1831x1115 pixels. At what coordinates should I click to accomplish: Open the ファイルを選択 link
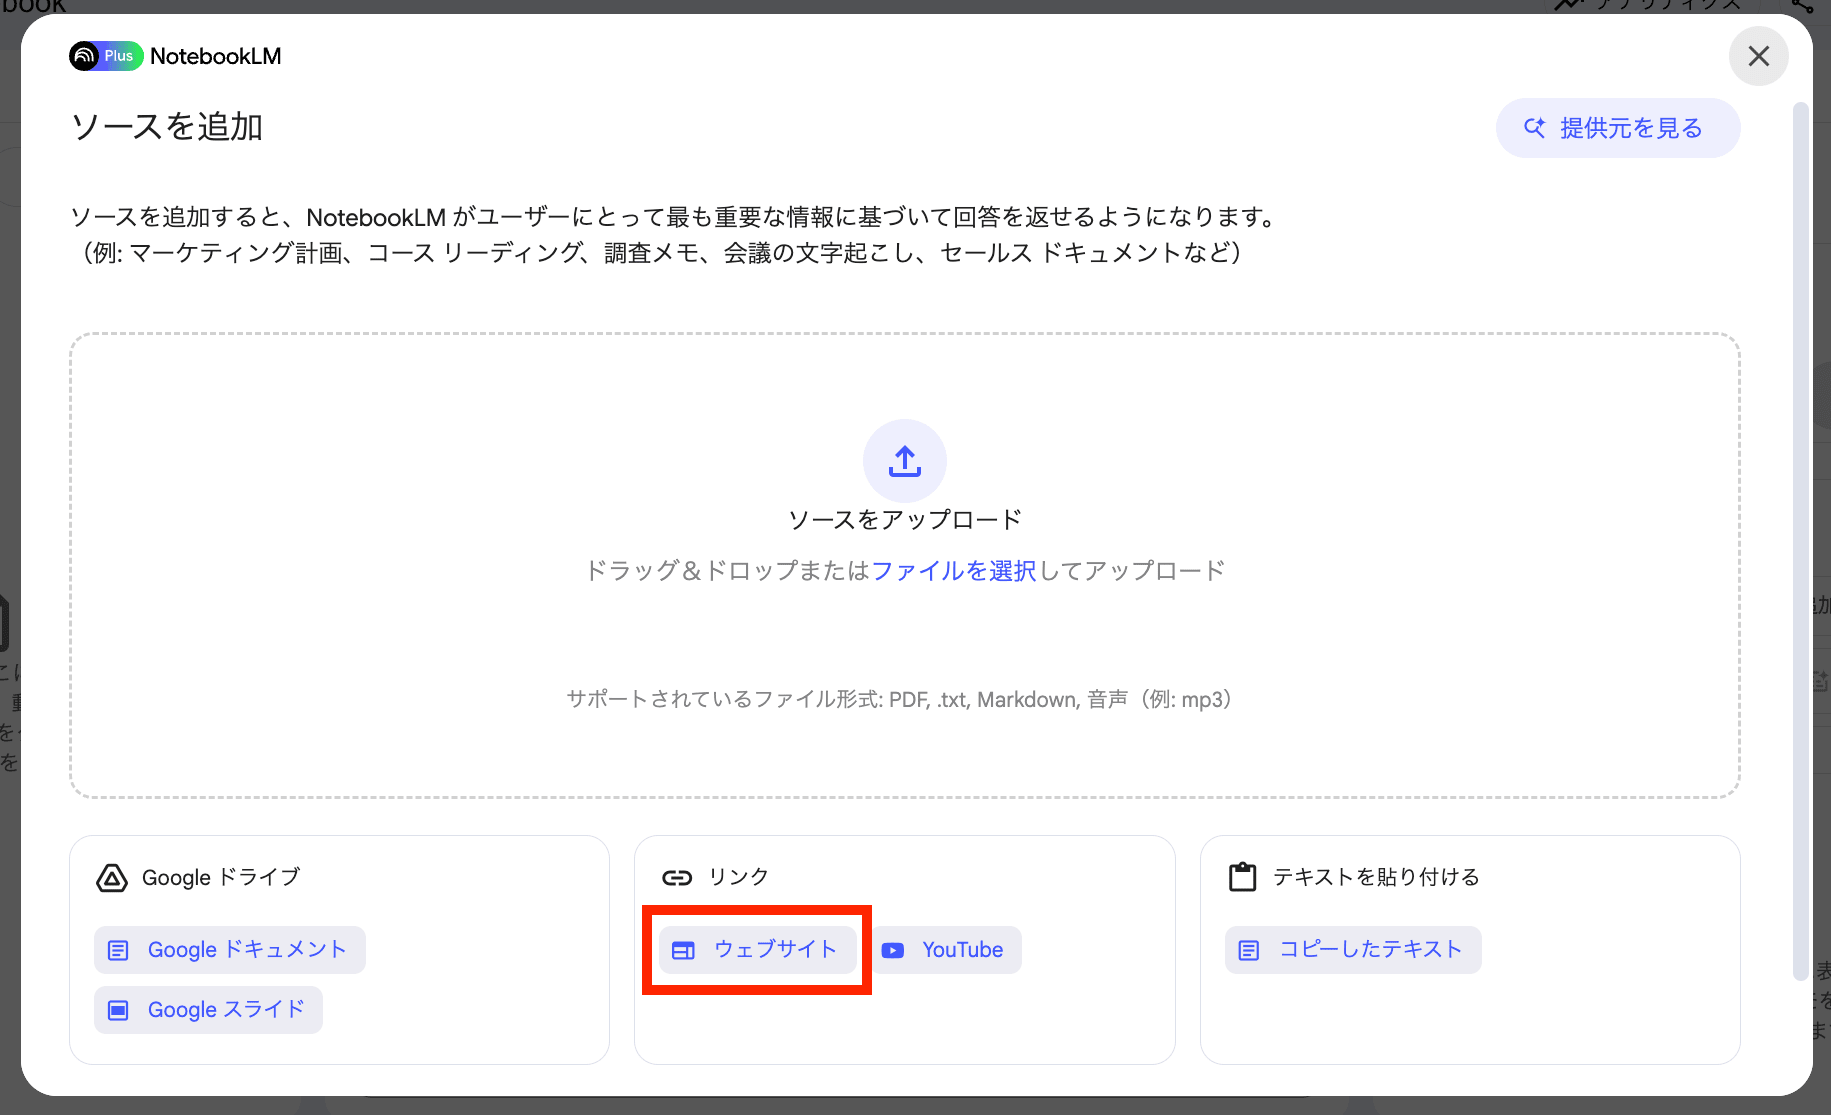coord(954,571)
